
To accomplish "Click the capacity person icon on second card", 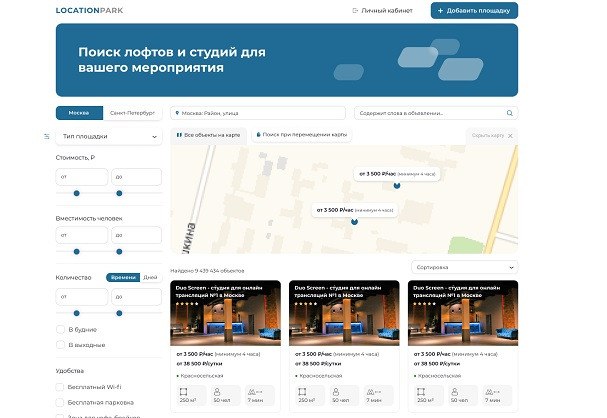I will click(x=336, y=392).
